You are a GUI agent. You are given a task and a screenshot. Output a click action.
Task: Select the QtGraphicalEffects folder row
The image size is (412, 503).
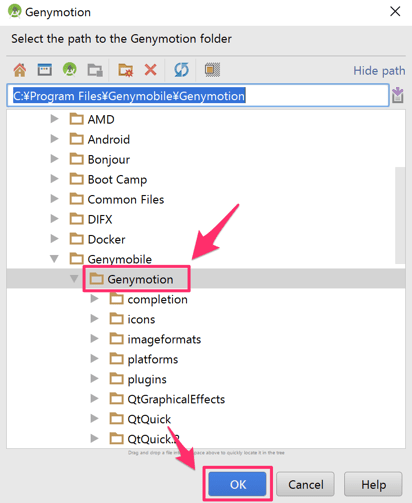[206, 399]
